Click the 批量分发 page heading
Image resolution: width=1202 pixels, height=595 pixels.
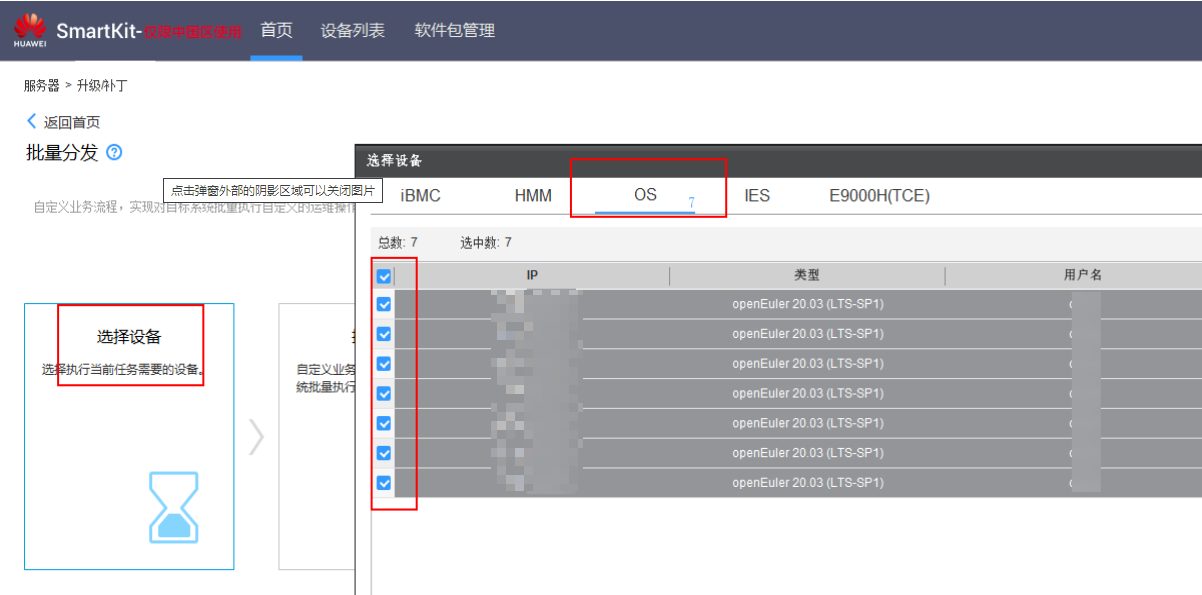pos(62,153)
